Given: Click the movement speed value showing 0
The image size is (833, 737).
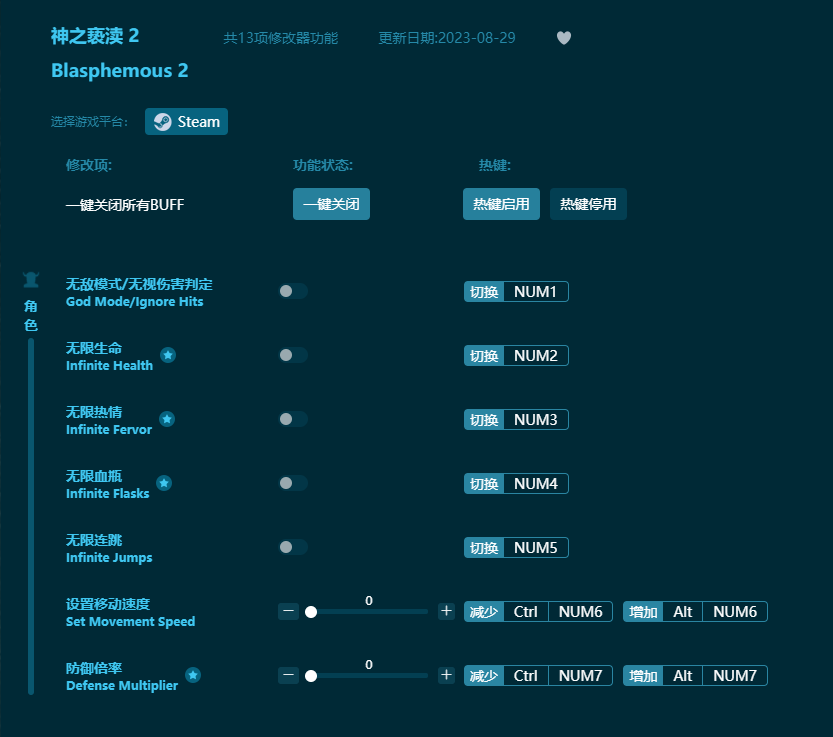Looking at the screenshot, I should tap(368, 600).
